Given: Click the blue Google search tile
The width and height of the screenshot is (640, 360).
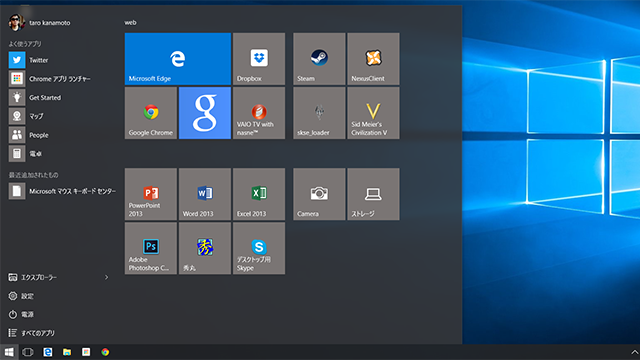Looking at the screenshot, I should (x=205, y=113).
